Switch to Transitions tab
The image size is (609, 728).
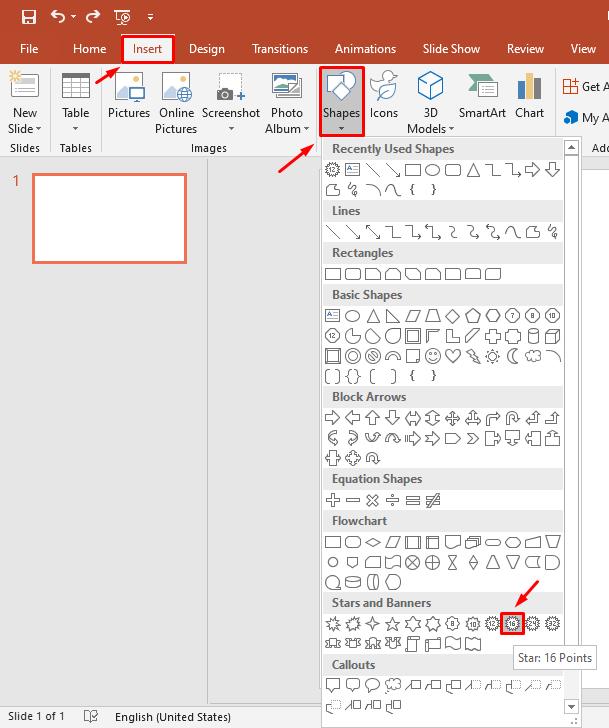coord(280,49)
